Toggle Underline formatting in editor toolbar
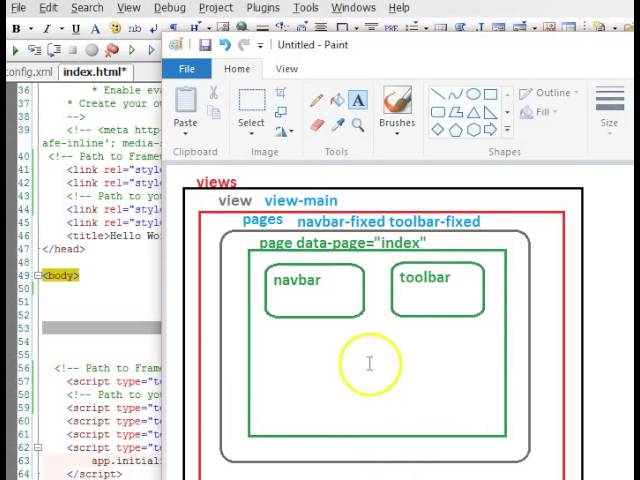 tap(76, 29)
